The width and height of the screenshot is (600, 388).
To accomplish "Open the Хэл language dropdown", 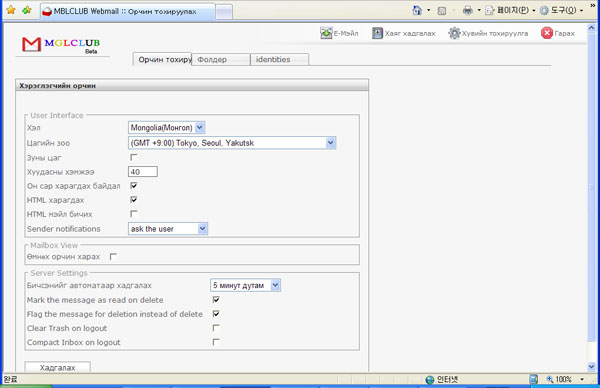I will click(x=167, y=127).
